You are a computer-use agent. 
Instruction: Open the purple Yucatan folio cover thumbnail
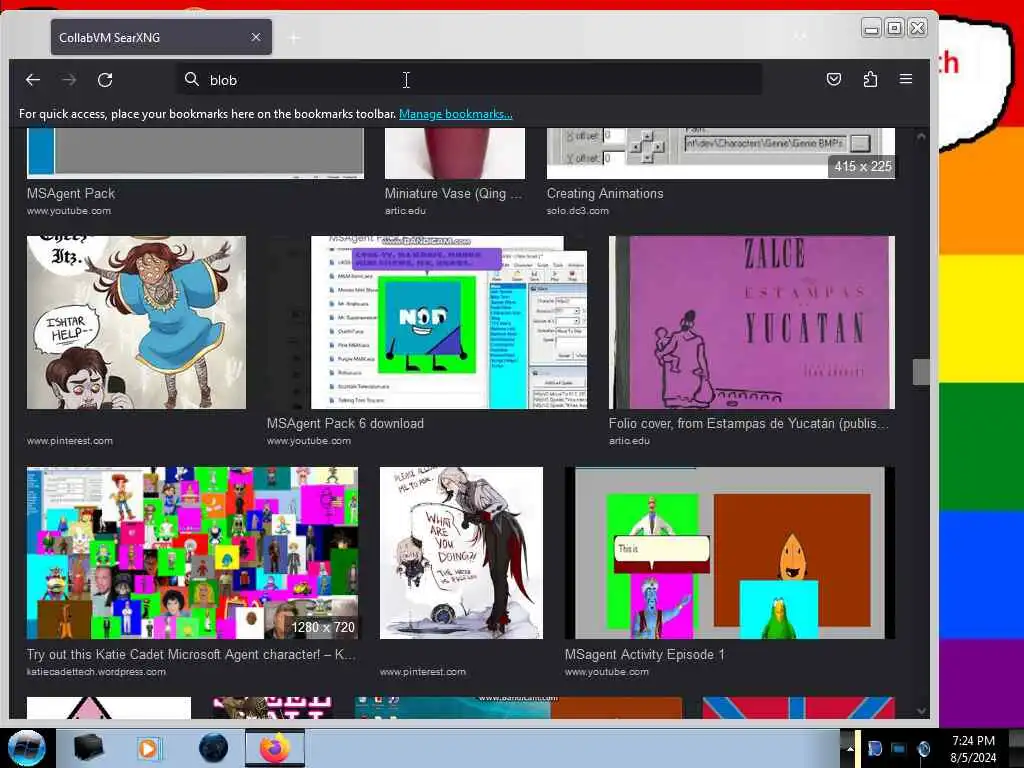(752, 323)
